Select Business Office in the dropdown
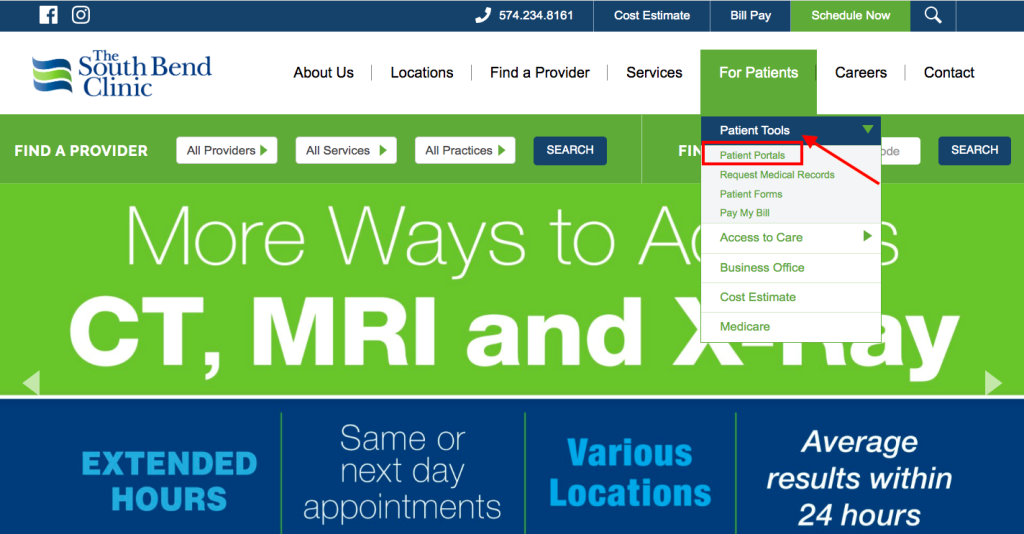The width and height of the screenshot is (1024, 534). 791,268
